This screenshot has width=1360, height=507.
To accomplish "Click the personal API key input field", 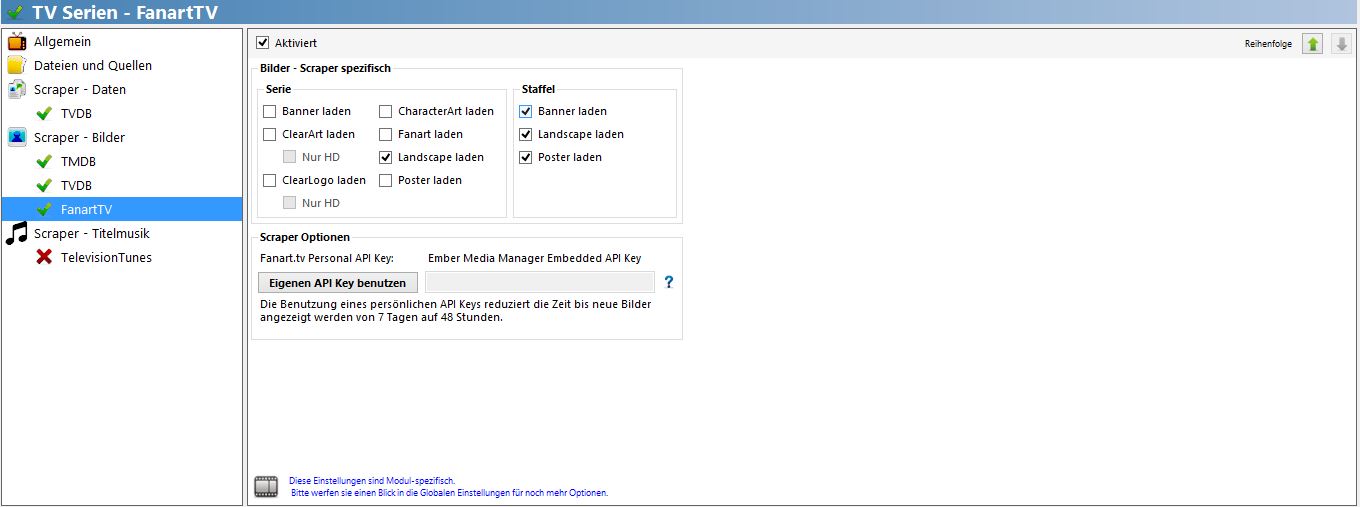I will 540,283.
